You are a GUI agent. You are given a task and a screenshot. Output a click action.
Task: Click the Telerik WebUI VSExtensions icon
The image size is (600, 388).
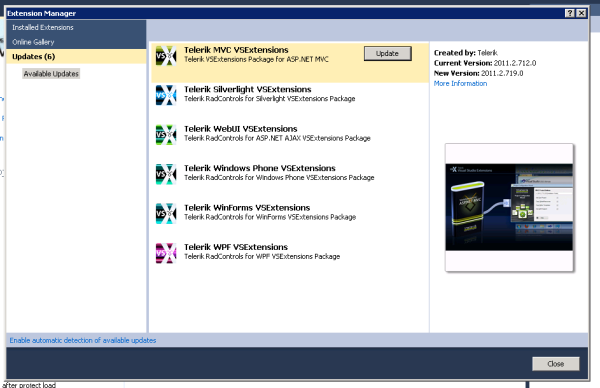click(x=166, y=135)
